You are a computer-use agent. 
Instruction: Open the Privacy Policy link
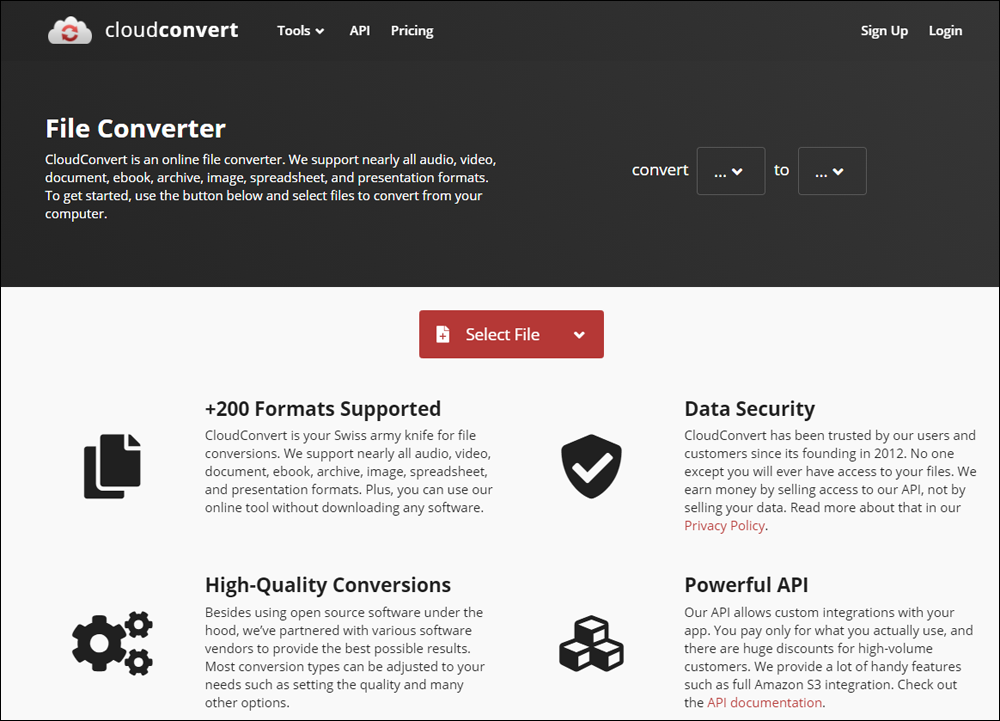724,525
